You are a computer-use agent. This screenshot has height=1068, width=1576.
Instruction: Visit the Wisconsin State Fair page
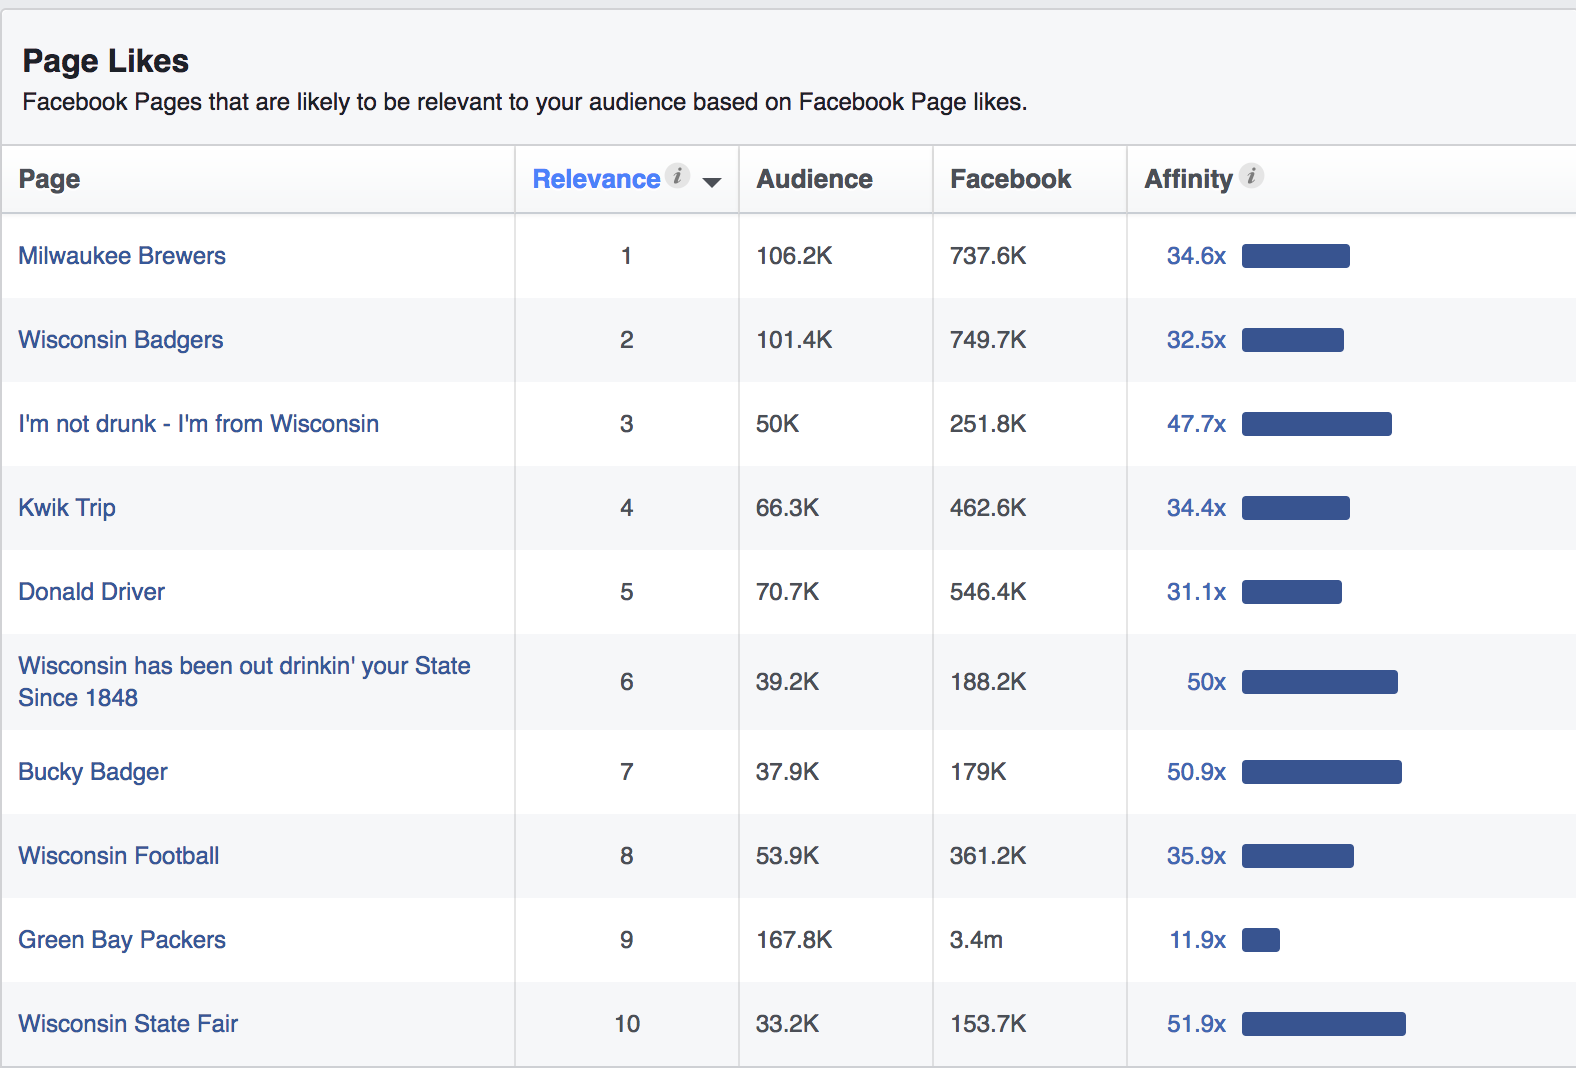click(128, 1024)
